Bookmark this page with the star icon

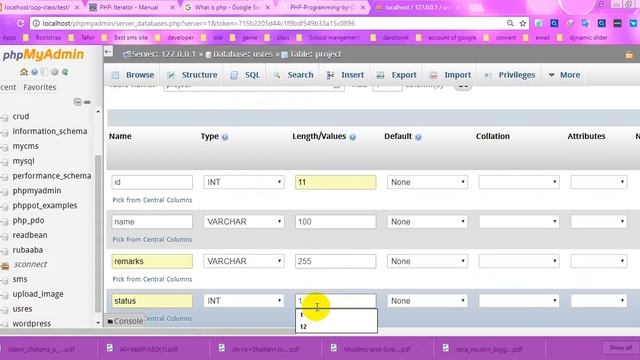coord(522,23)
